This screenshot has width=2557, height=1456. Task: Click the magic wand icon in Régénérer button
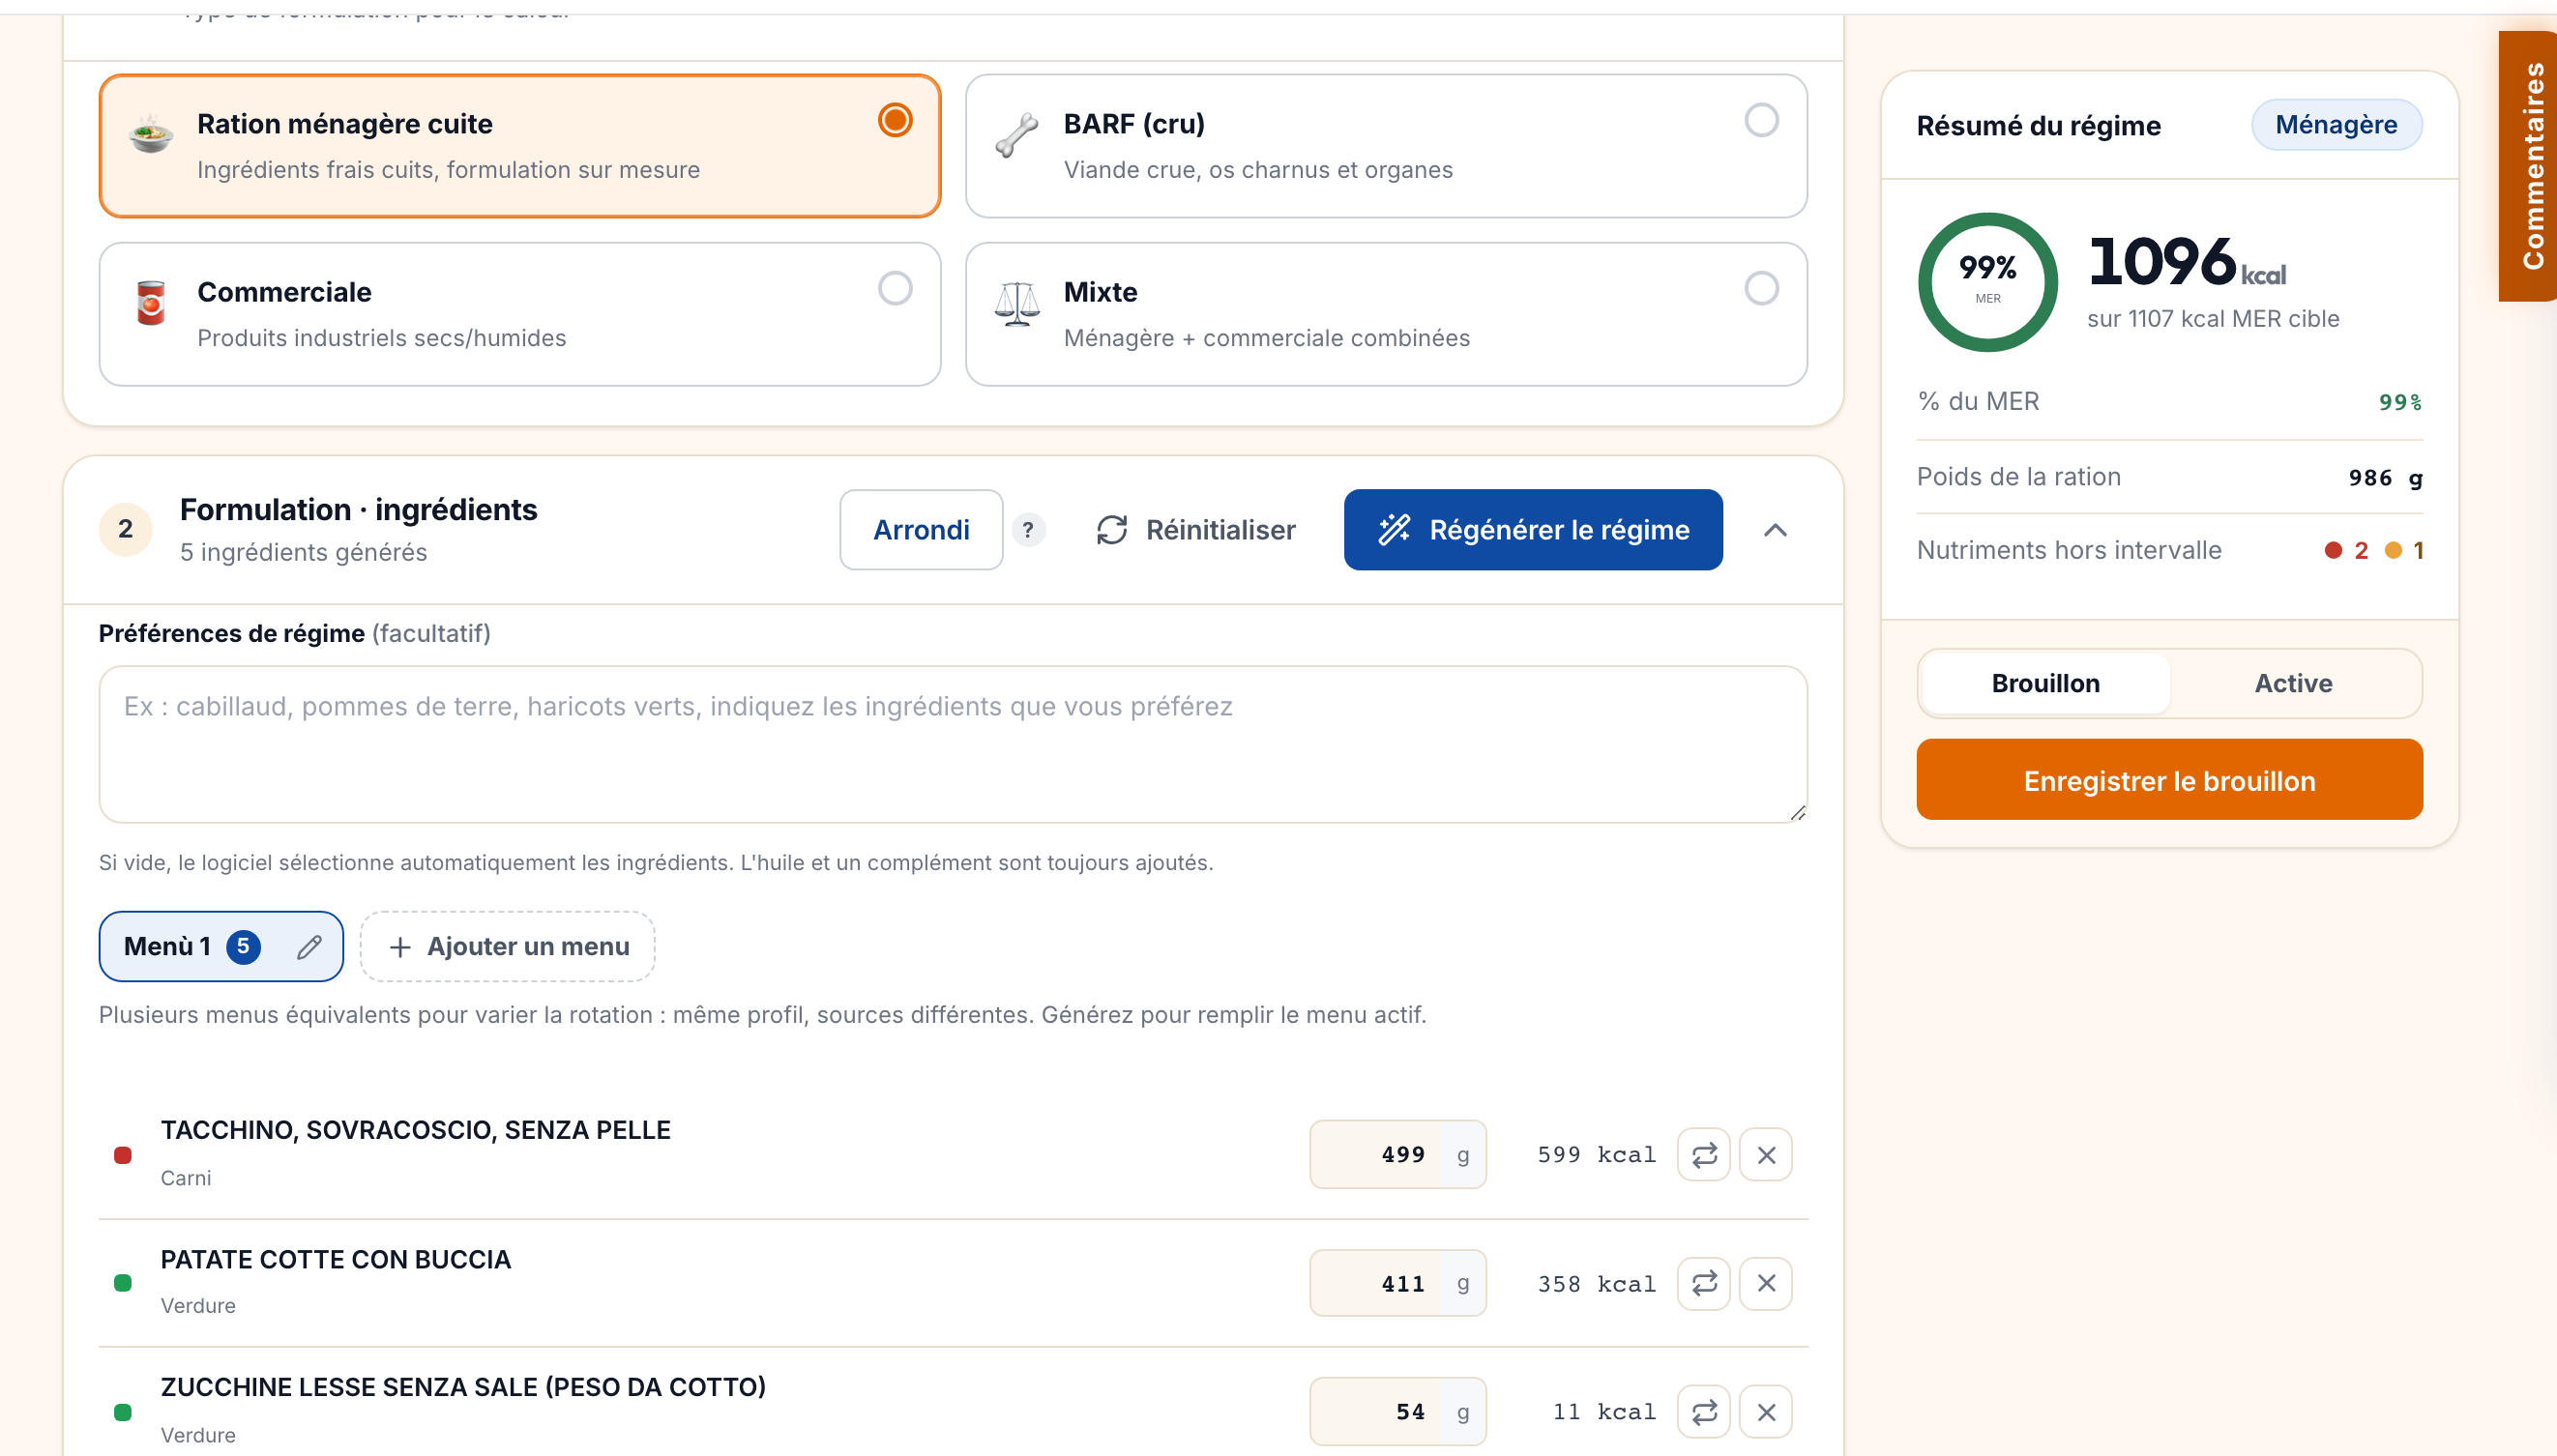coord(1394,530)
